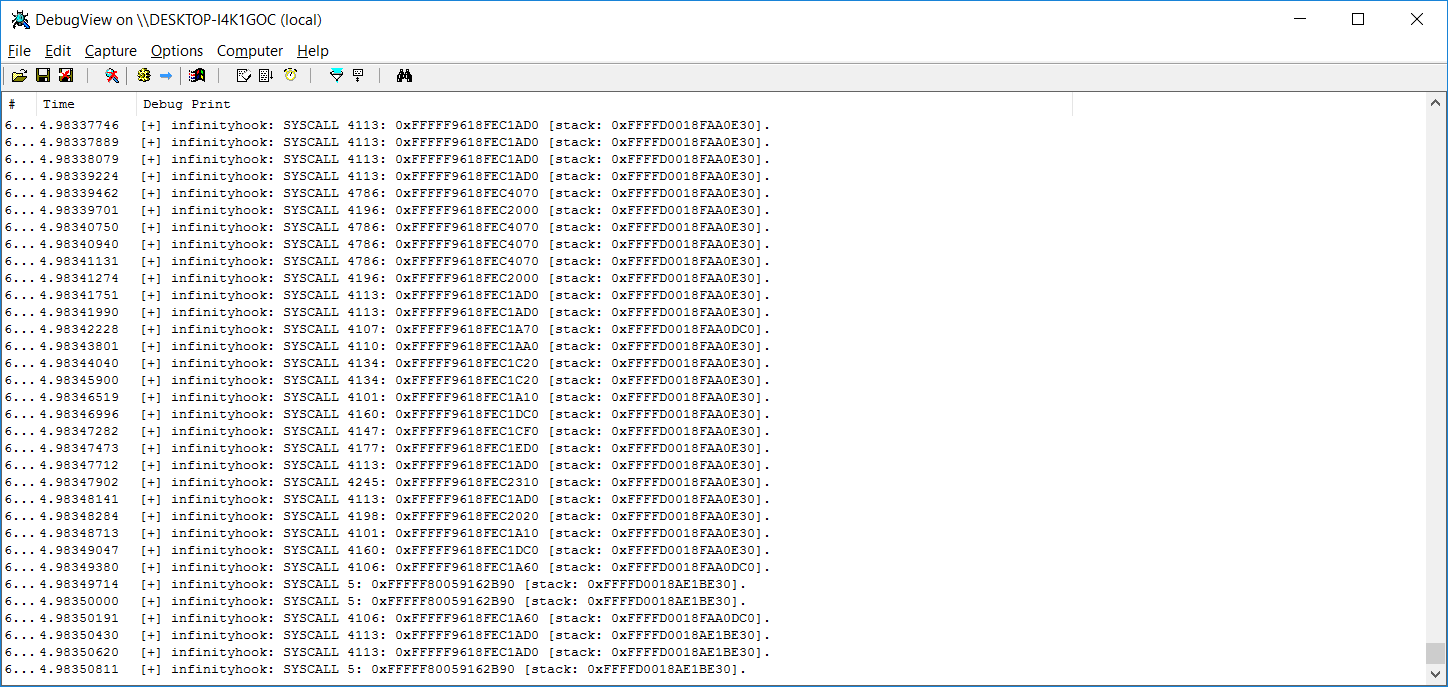Open the Computer menu
Viewport: 1448px width, 687px height.
click(250, 51)
